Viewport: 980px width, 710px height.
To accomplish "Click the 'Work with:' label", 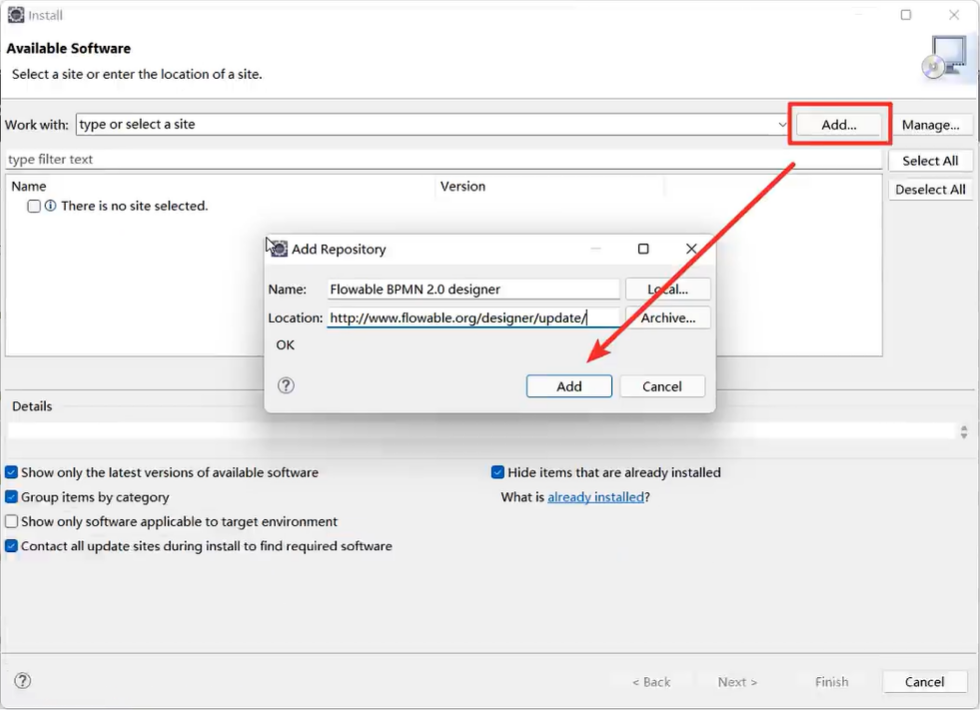I will [37, 124].
